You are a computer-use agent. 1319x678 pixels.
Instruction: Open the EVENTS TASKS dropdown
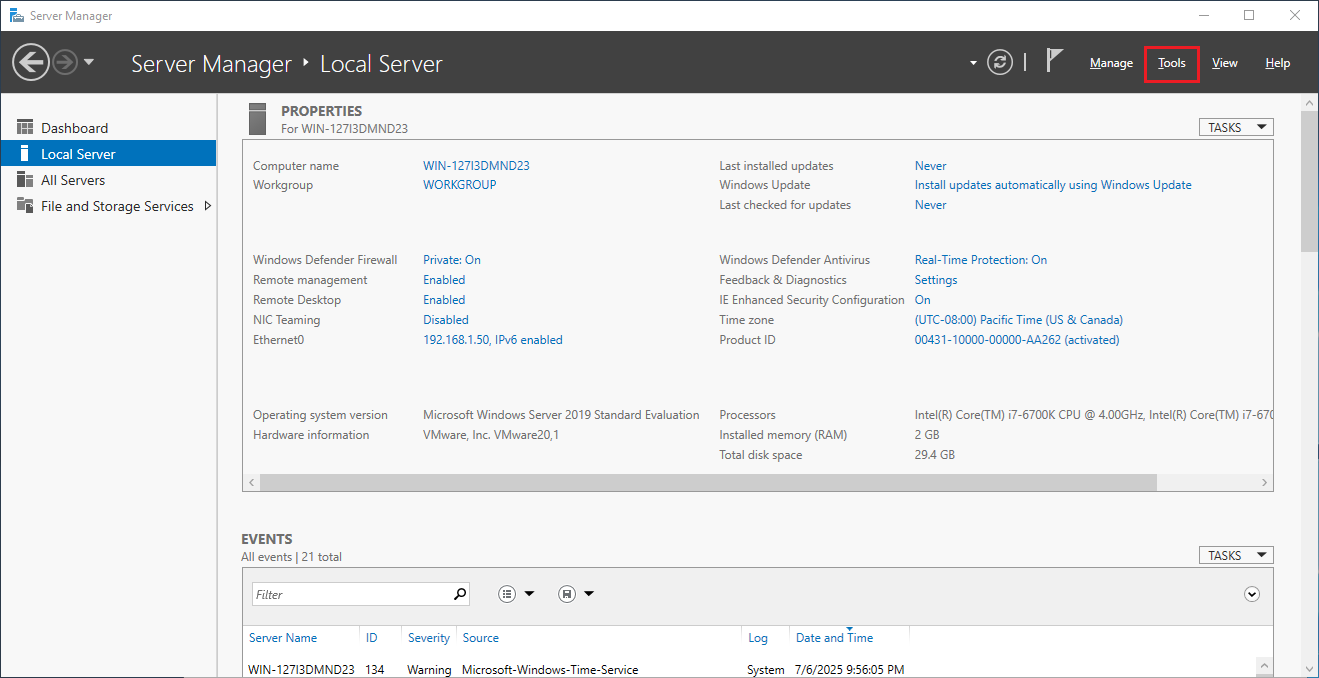pos(1235,555)
